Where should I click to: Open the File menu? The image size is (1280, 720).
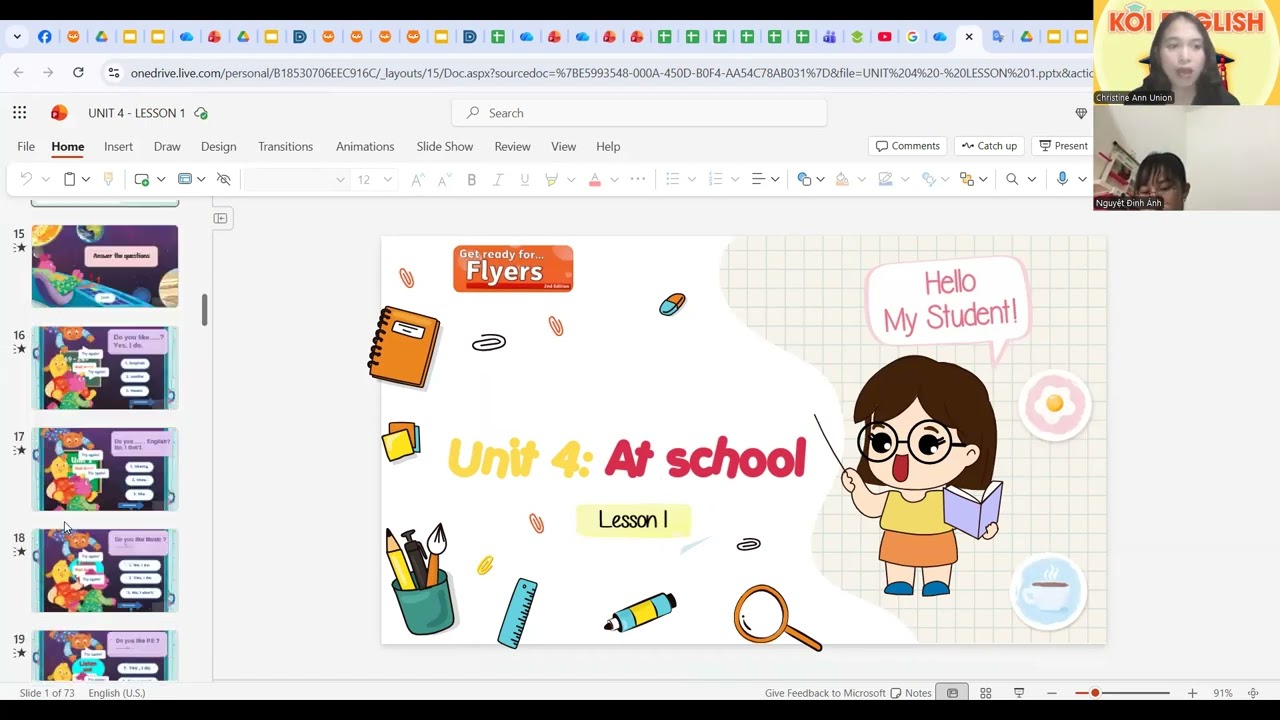click(x=26, y=146)
